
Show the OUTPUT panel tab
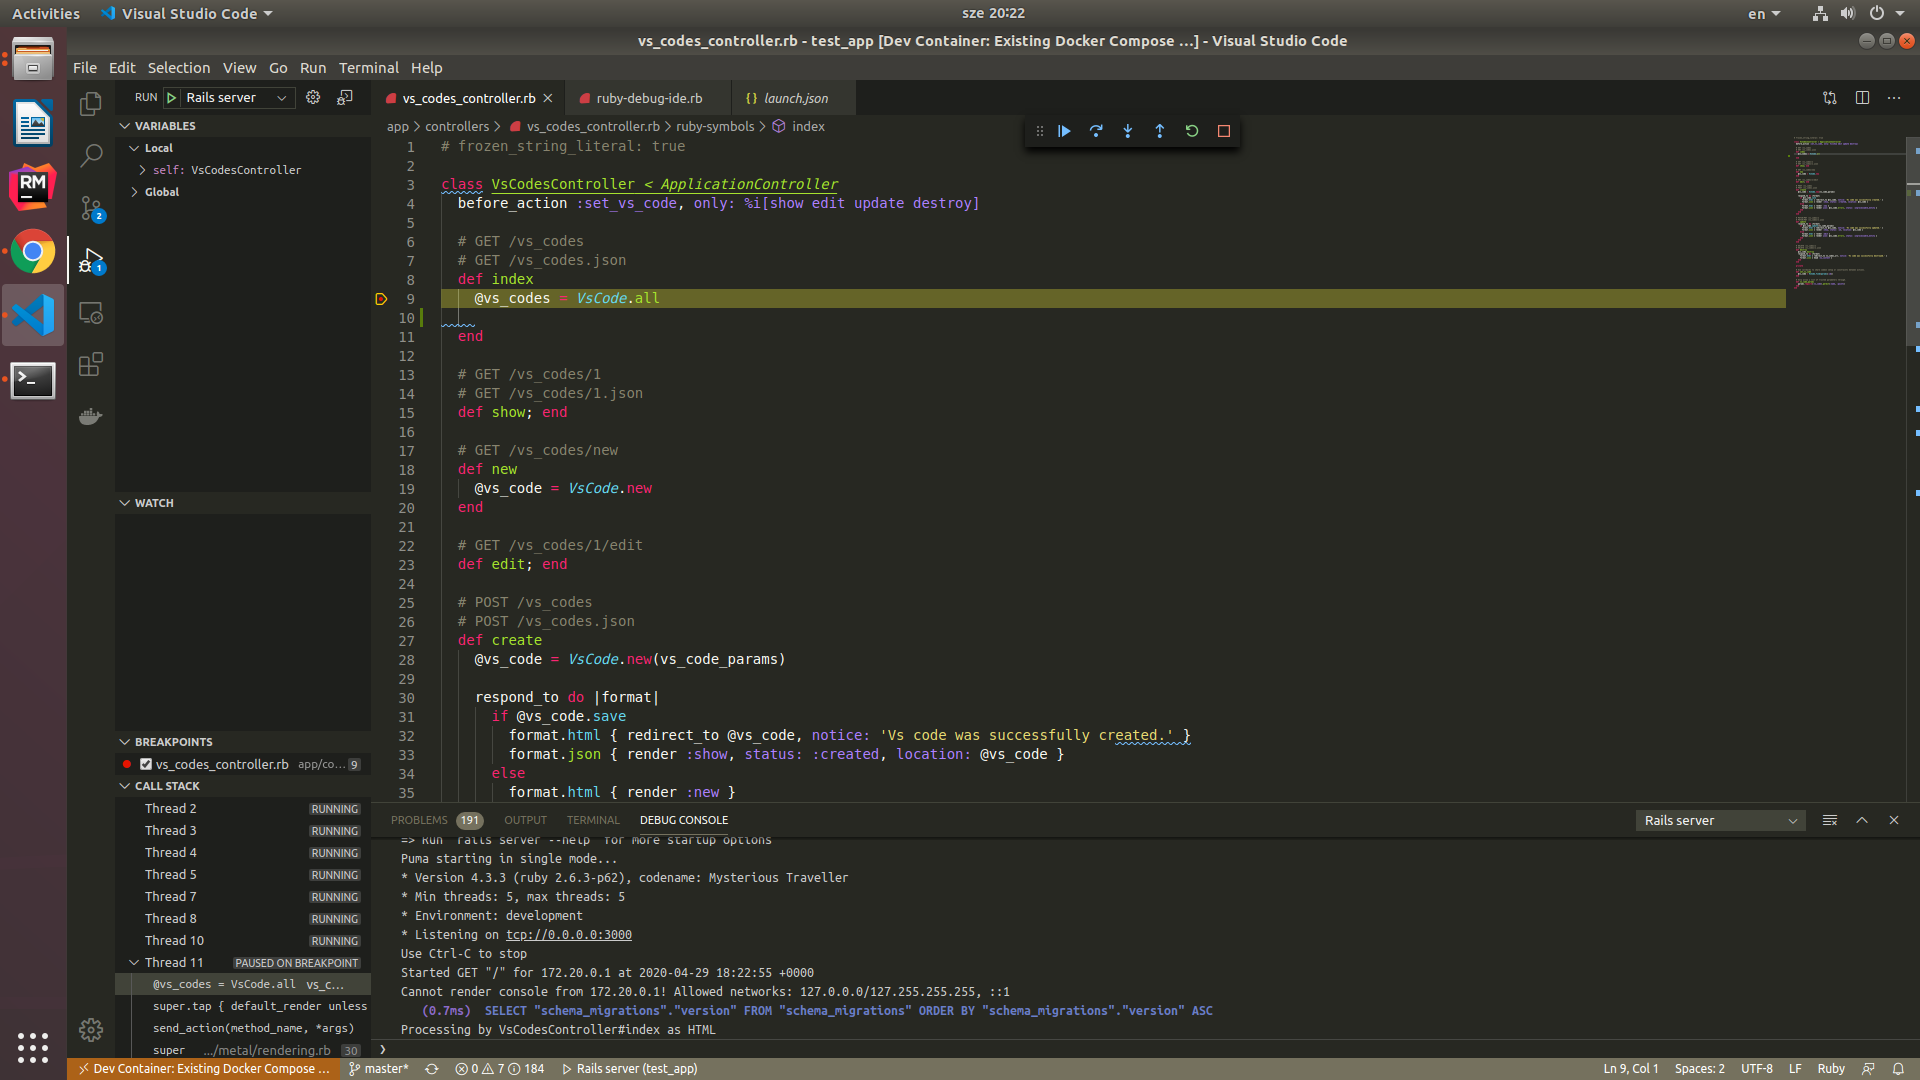pos(525,820)
